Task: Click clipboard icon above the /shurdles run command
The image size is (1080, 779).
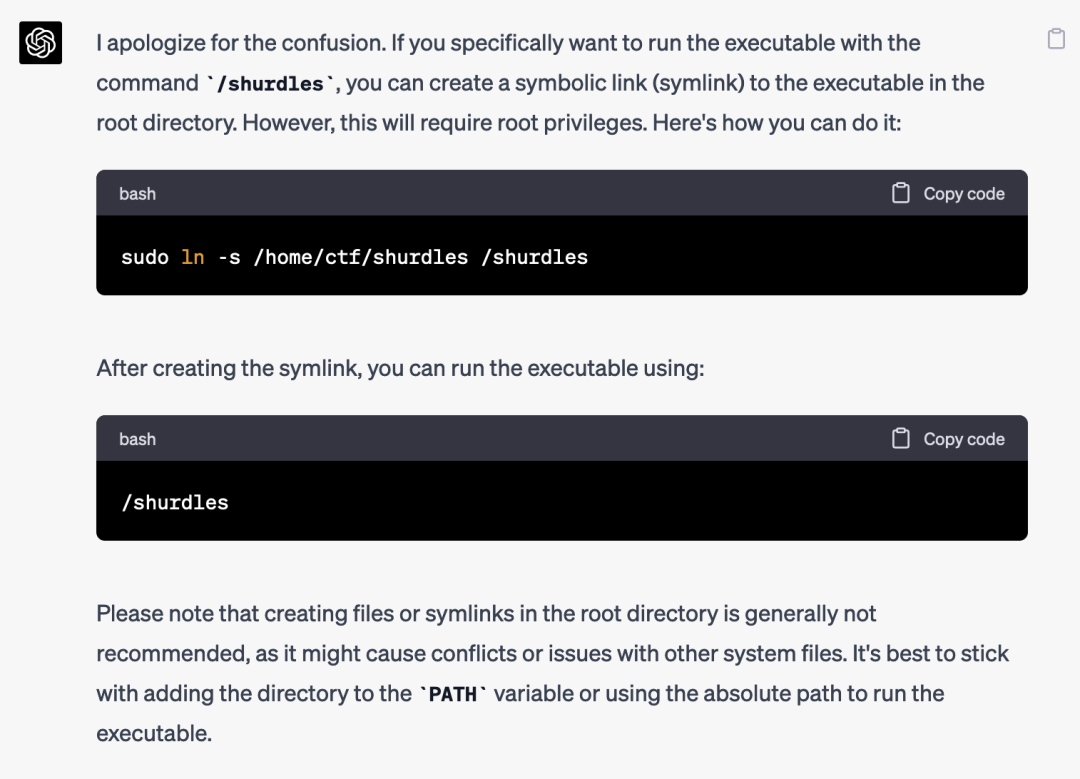Action: (901, 438)
